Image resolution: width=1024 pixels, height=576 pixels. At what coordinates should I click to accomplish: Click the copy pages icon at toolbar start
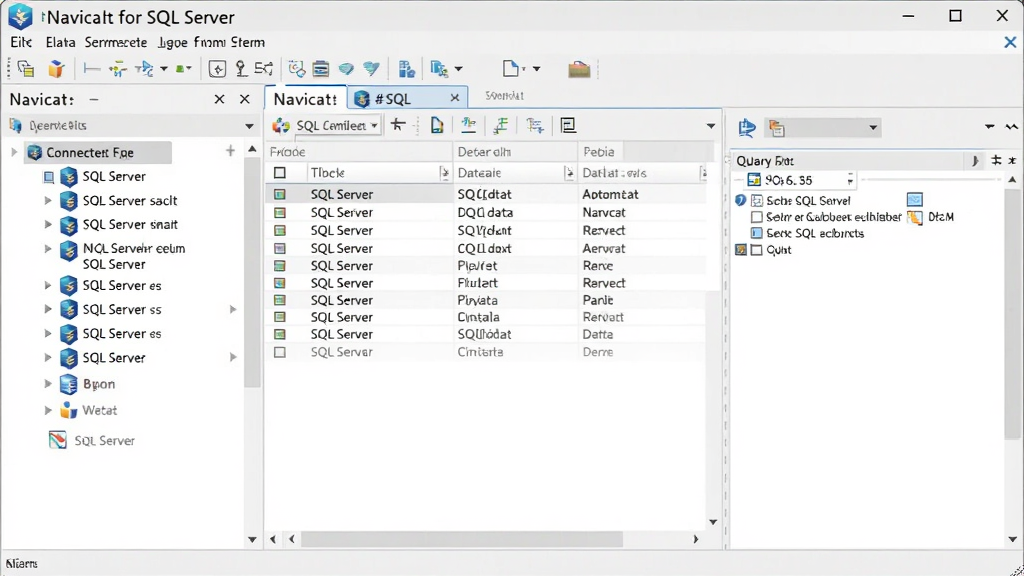click(26, 69)
